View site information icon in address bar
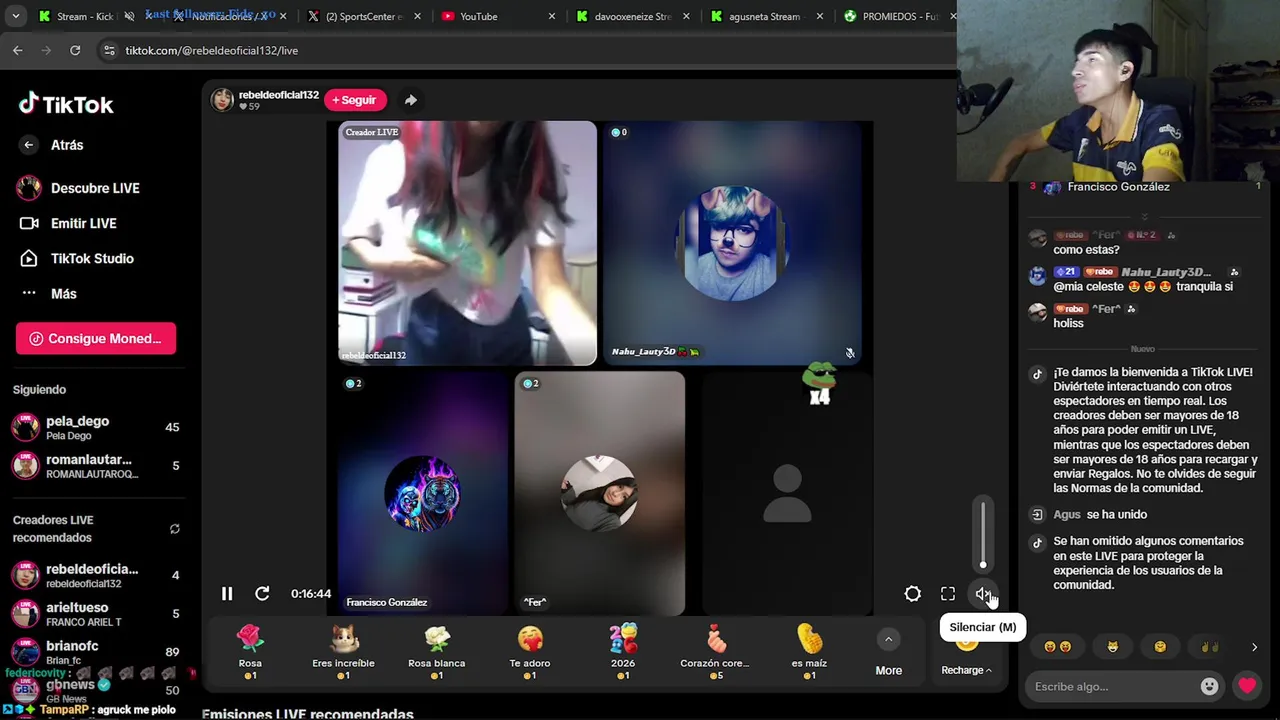The height and width of the screenshot is (720, 1280). tap(109, 50)
